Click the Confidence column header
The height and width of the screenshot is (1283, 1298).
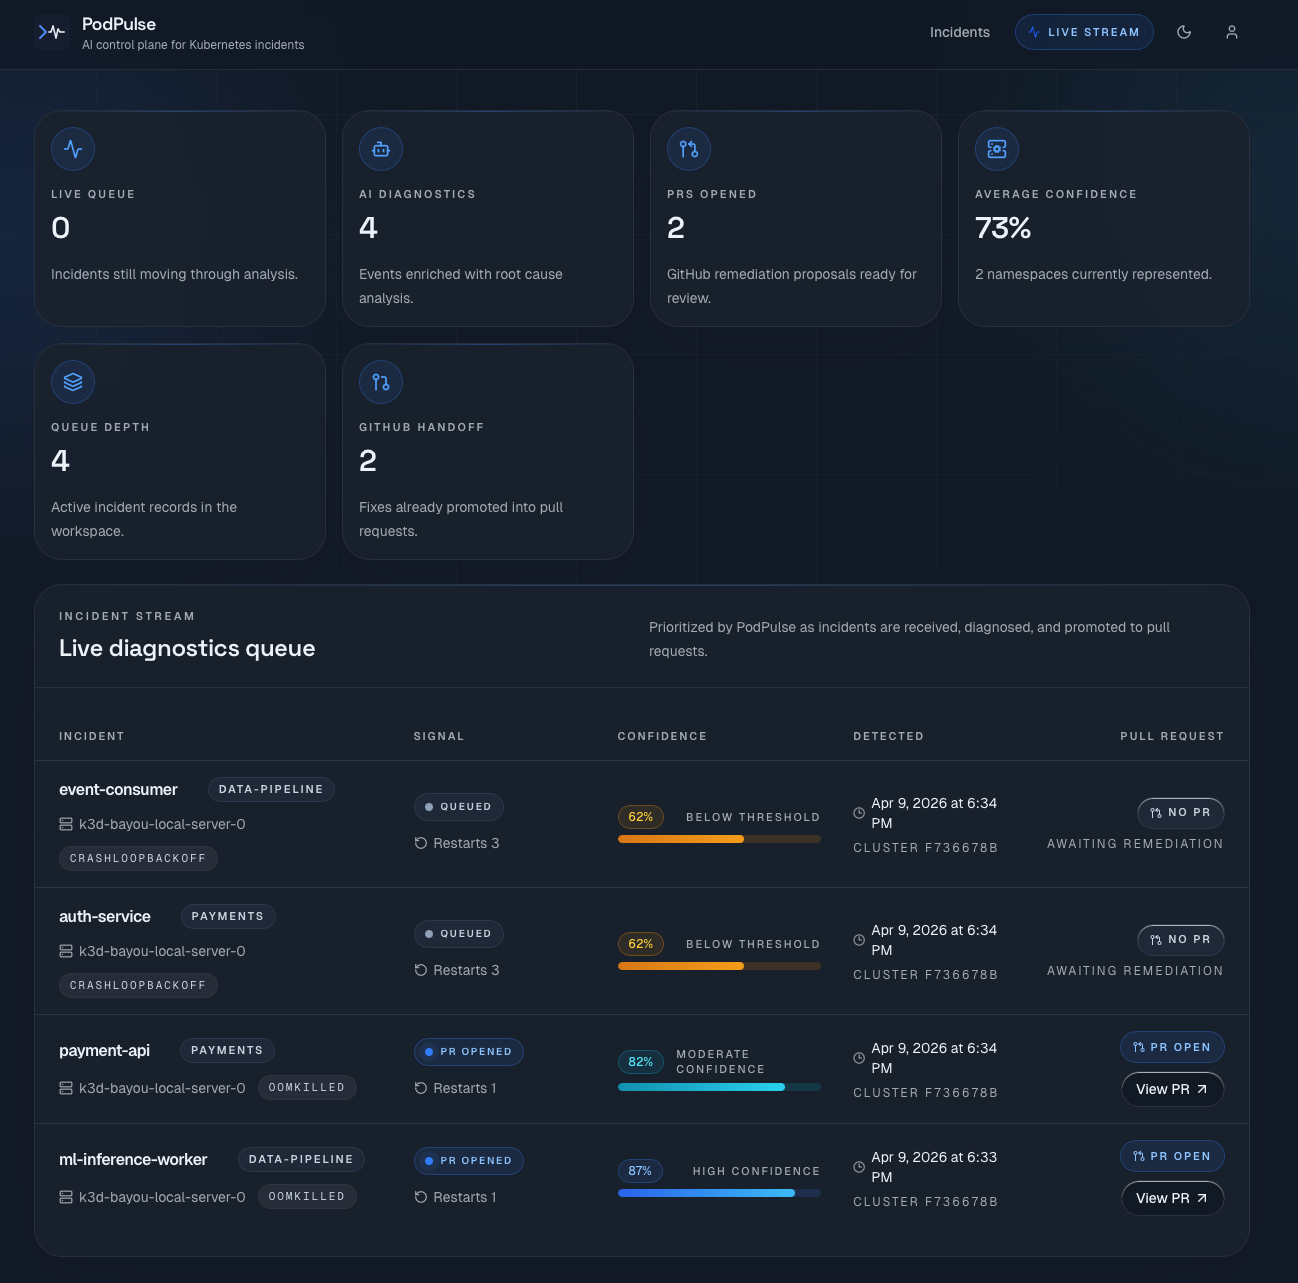662,736
